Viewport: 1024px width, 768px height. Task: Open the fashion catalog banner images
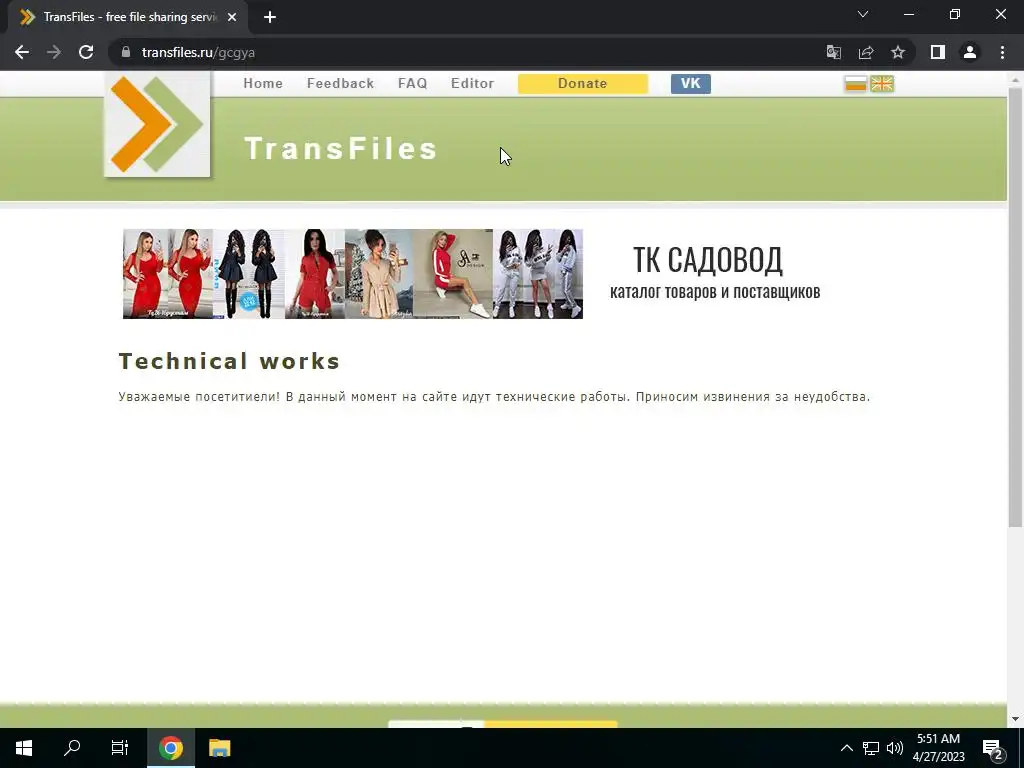click(353, 274)
